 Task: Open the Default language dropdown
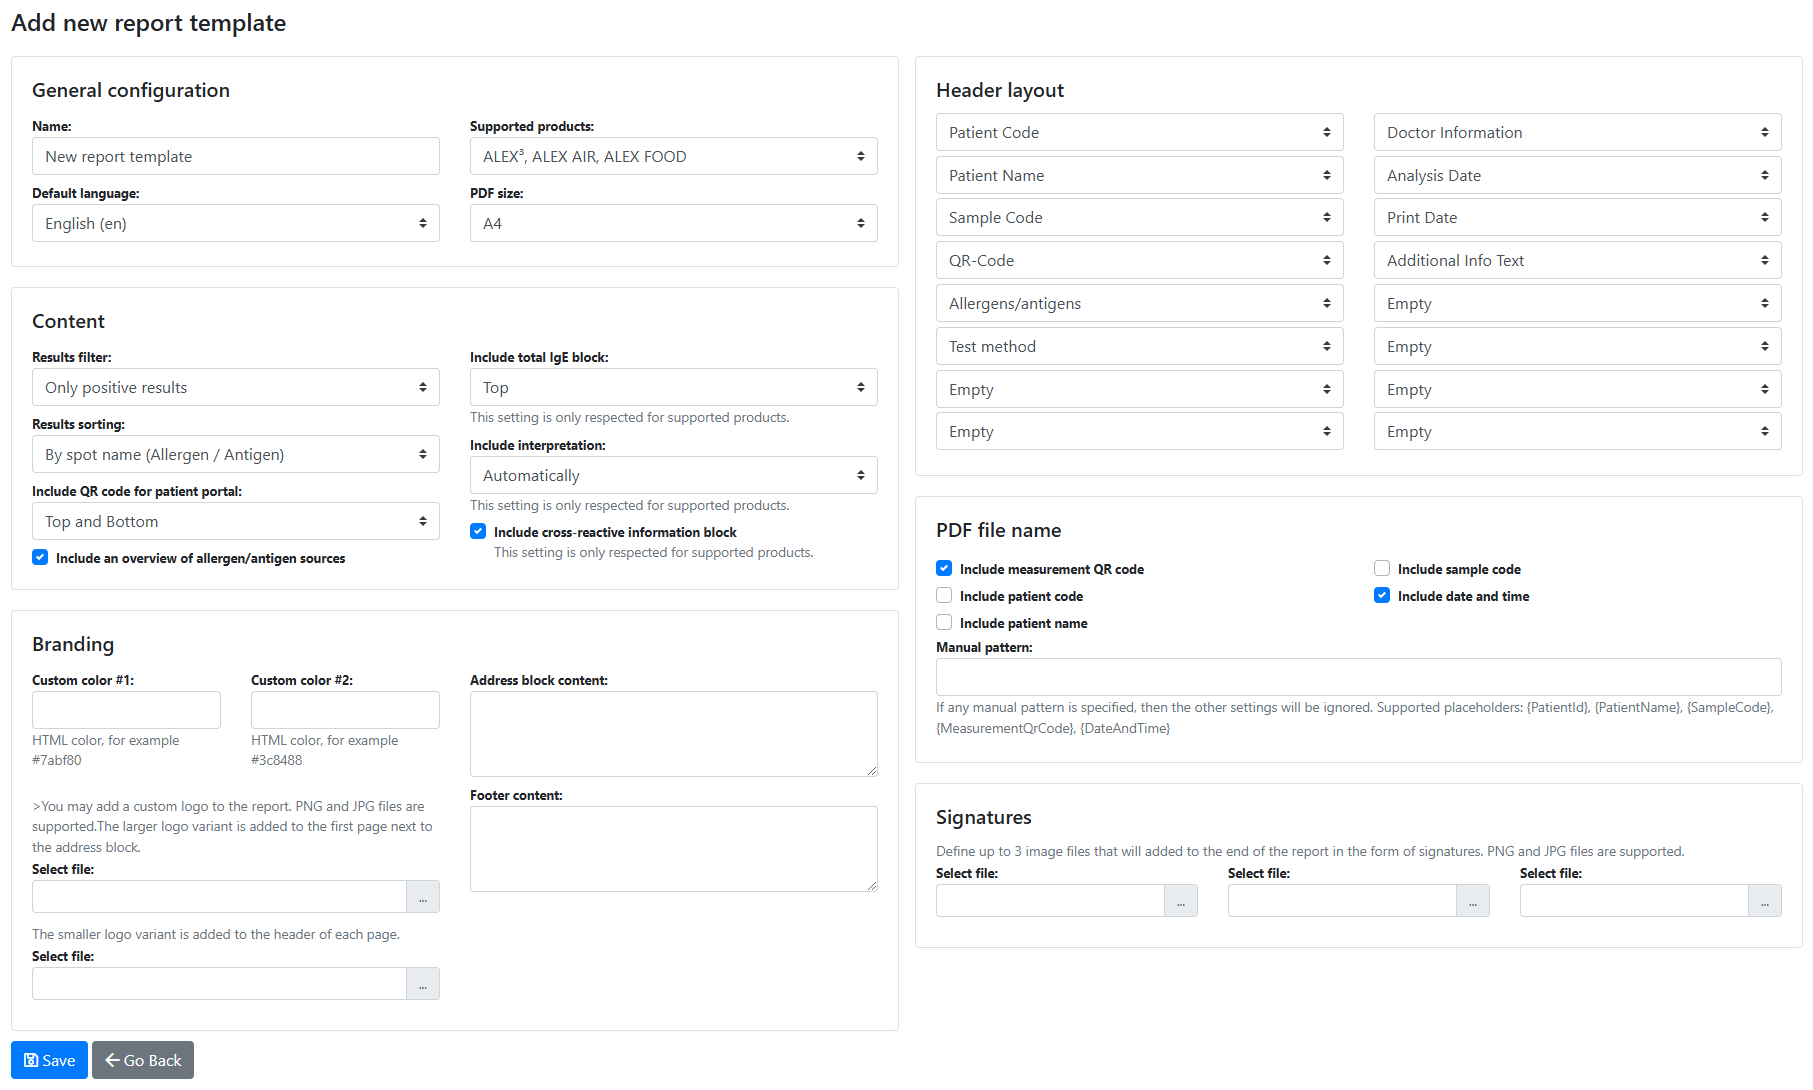point(235,224)
